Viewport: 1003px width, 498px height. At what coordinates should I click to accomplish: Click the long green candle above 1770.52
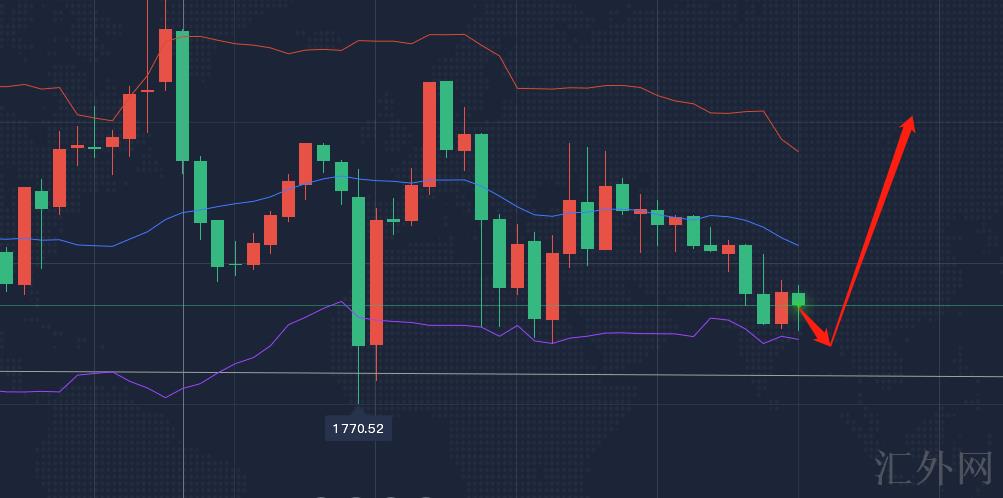(x=358, y=270)
